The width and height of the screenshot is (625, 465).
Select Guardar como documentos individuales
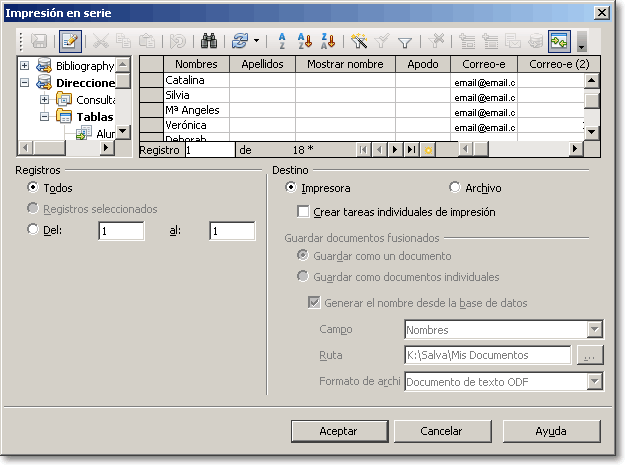point(303,276)
